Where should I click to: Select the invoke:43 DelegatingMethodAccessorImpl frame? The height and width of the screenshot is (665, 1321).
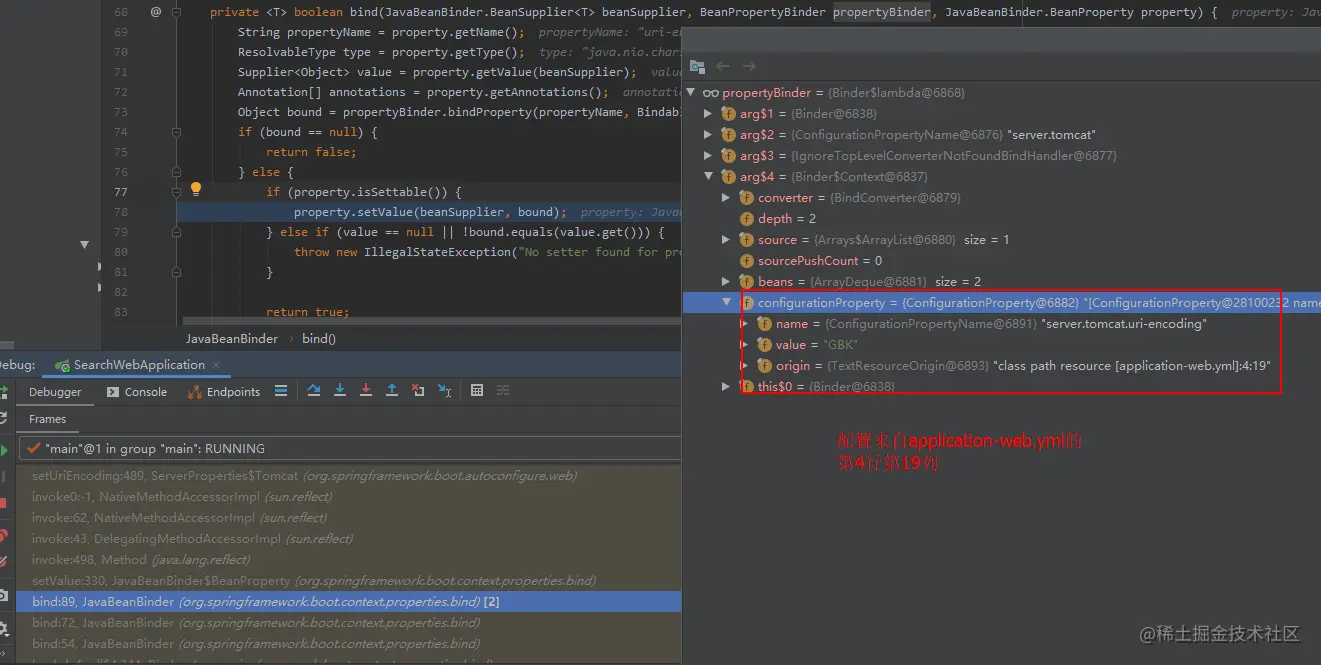click(349, 539)
